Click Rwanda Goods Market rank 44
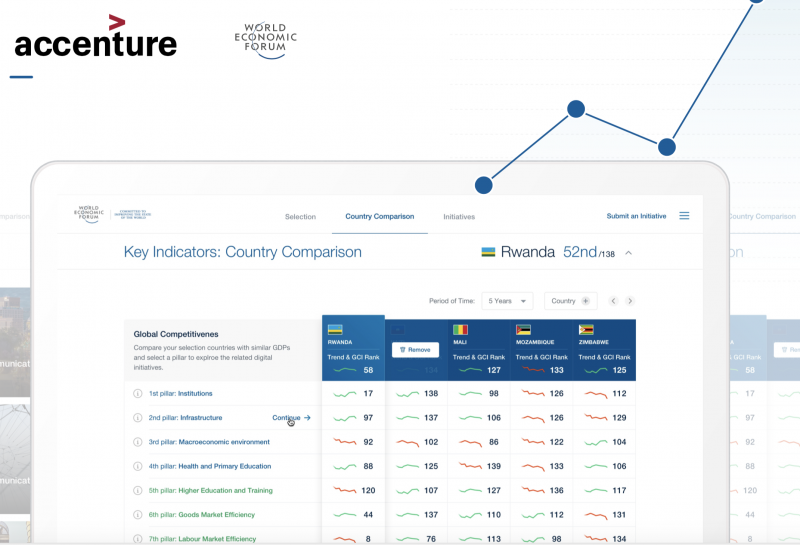The height and width of the screenshot is (545, 800). (368, 514)
